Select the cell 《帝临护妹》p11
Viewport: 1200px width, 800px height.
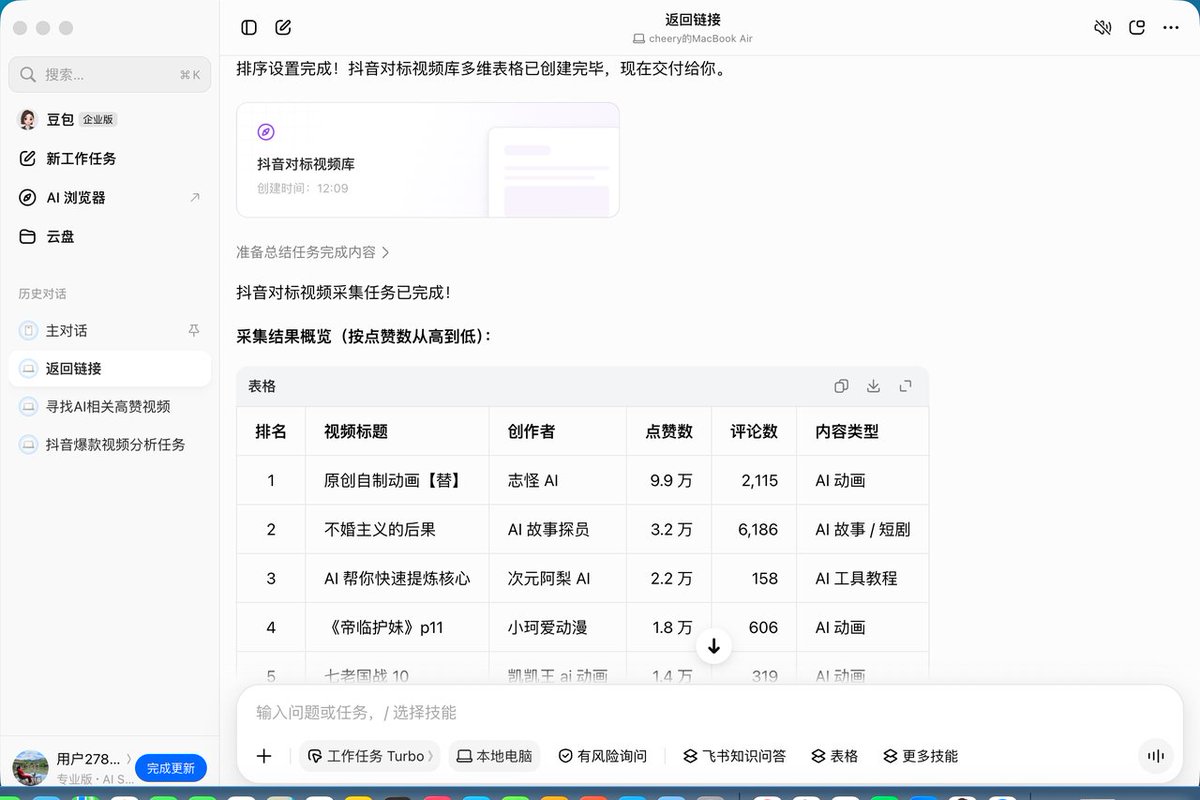[398, 628]
